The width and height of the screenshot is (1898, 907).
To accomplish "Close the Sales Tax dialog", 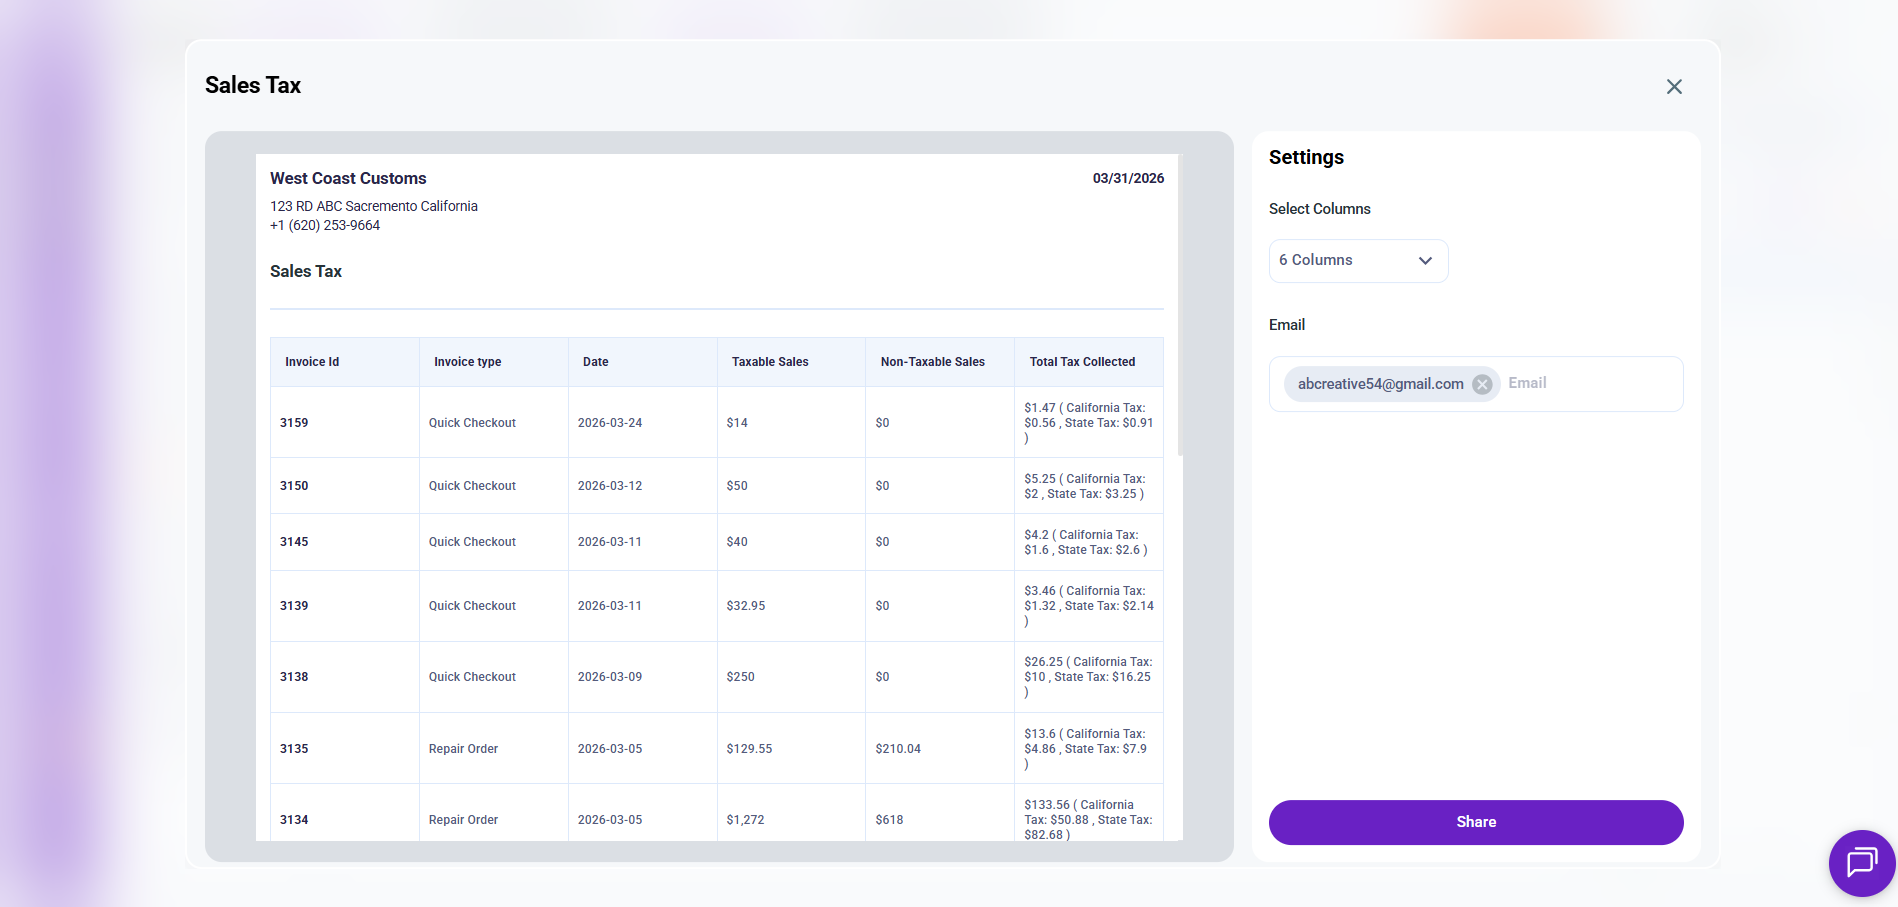I will click(x=1674, y=87).
